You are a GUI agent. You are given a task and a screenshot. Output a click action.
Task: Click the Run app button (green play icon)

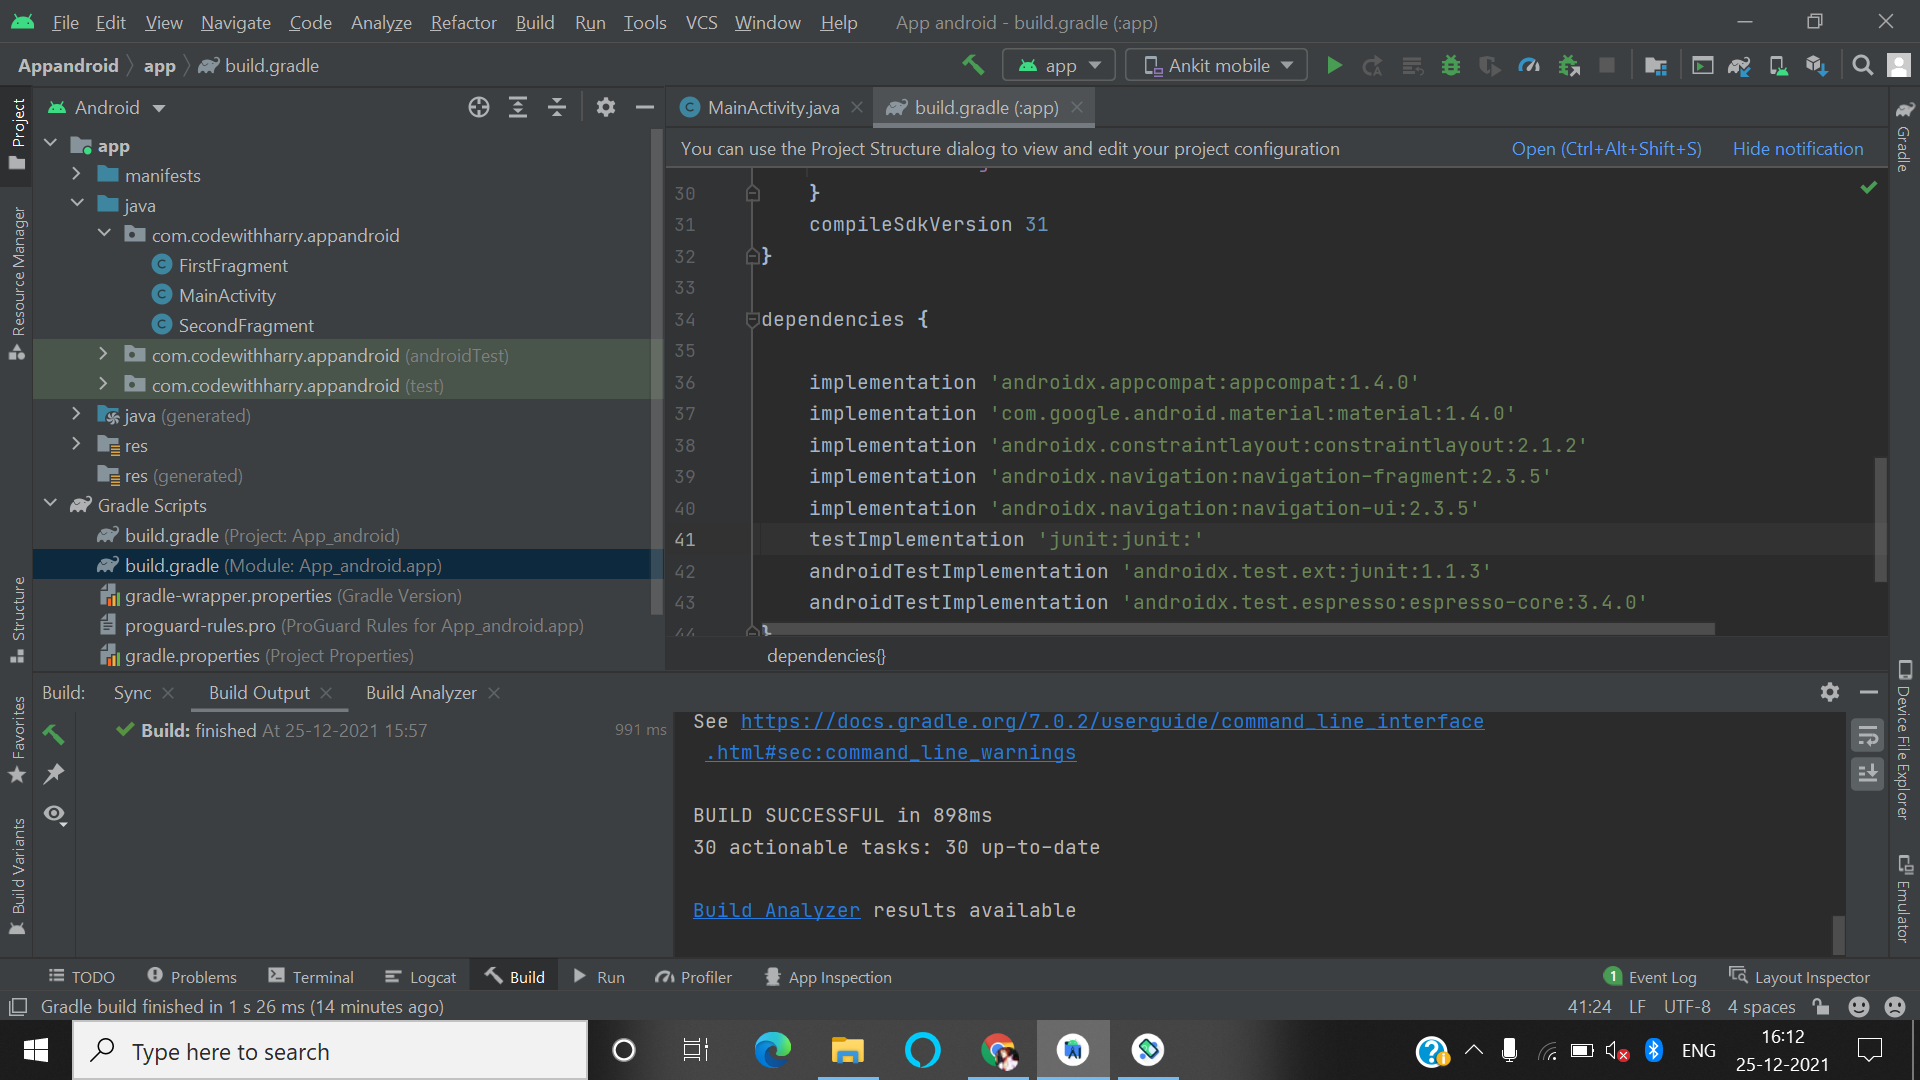(x=1336, y=65)
